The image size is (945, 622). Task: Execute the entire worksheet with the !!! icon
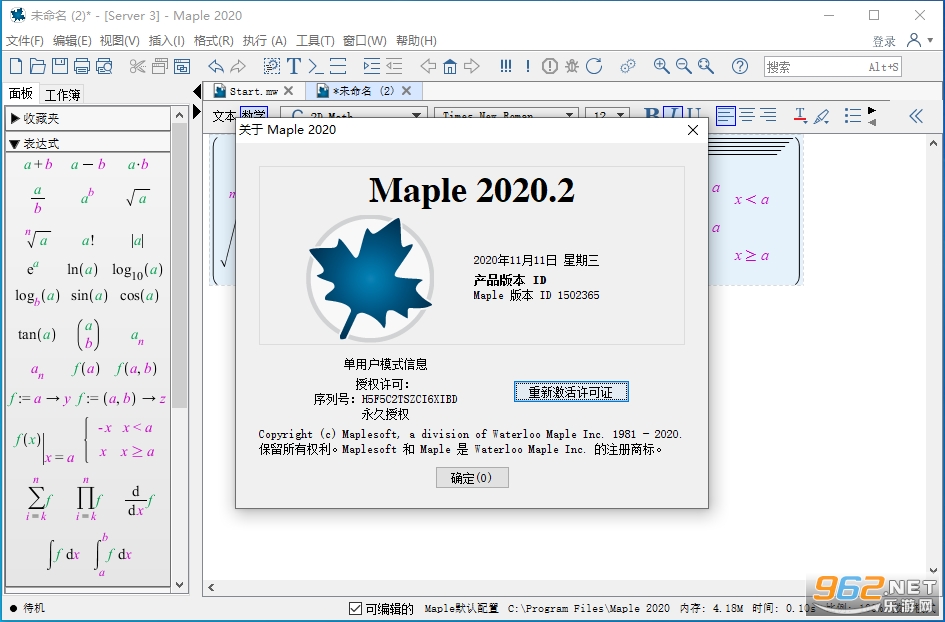pyautogui.click(x=506, y=66)
